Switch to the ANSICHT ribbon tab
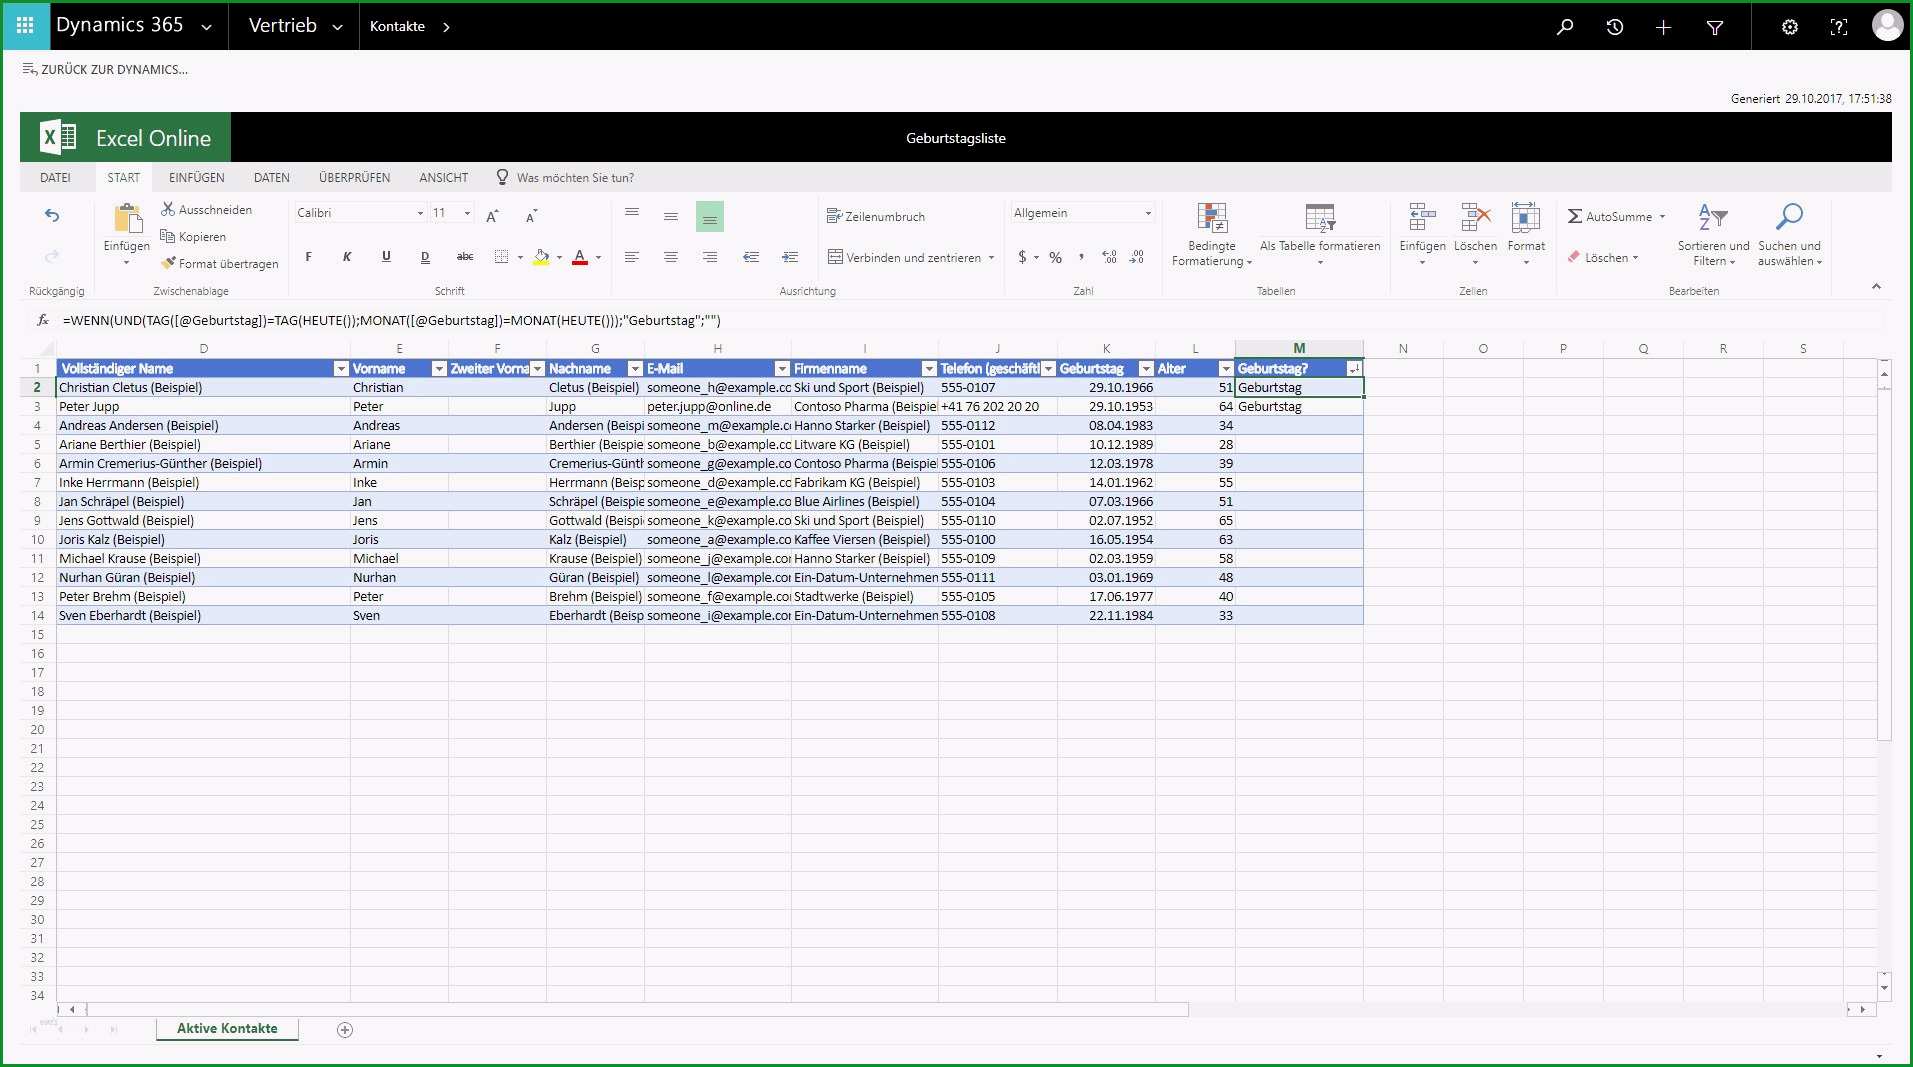The height and width of the screenshot is (1067, 1913). [x=443, y=178]
